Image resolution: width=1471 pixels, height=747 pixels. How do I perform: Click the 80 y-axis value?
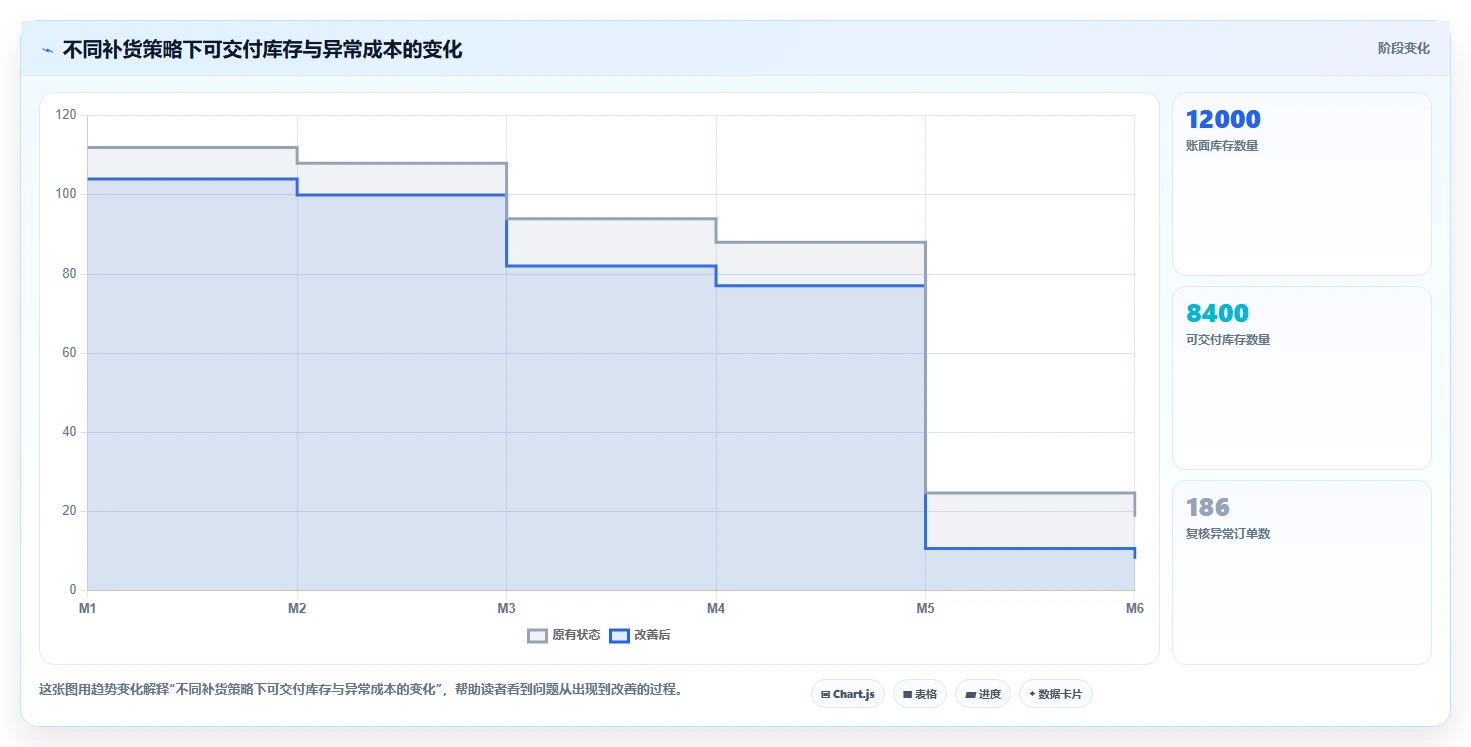[69, 274]
